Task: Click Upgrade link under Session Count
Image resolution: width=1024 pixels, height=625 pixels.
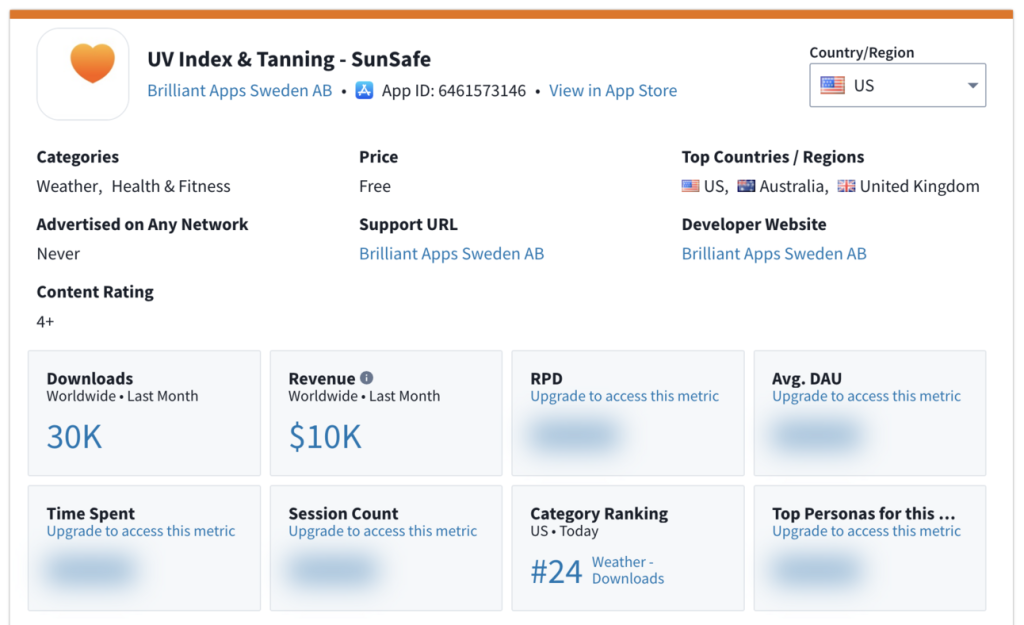Action: point(383,531)
